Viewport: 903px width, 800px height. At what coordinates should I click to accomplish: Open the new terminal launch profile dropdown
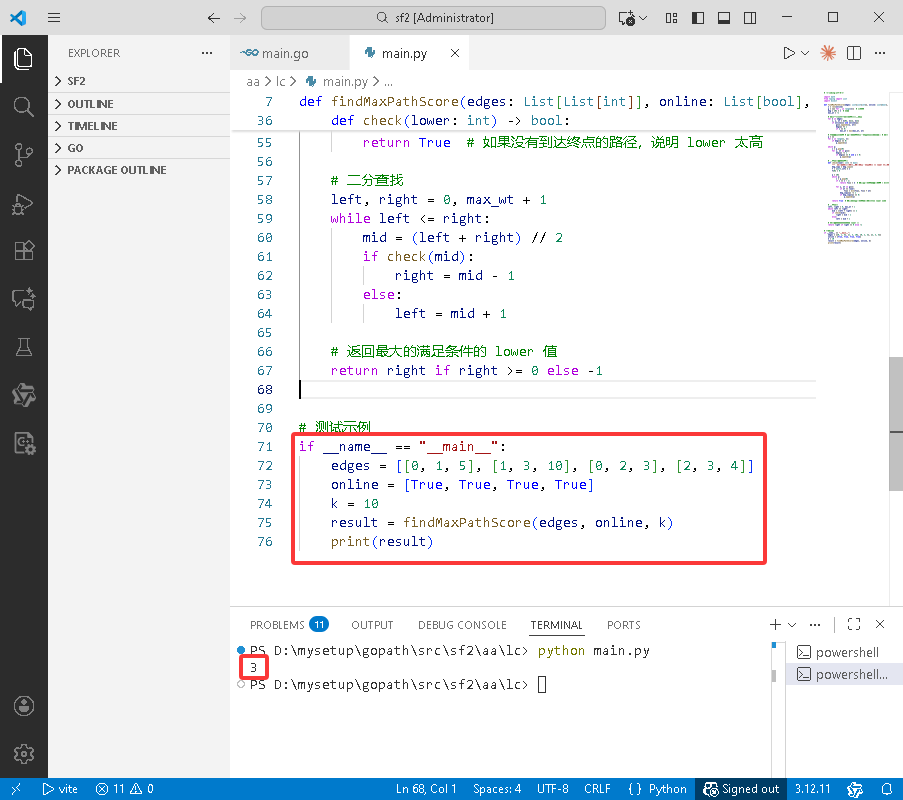(x=792, y=624)
